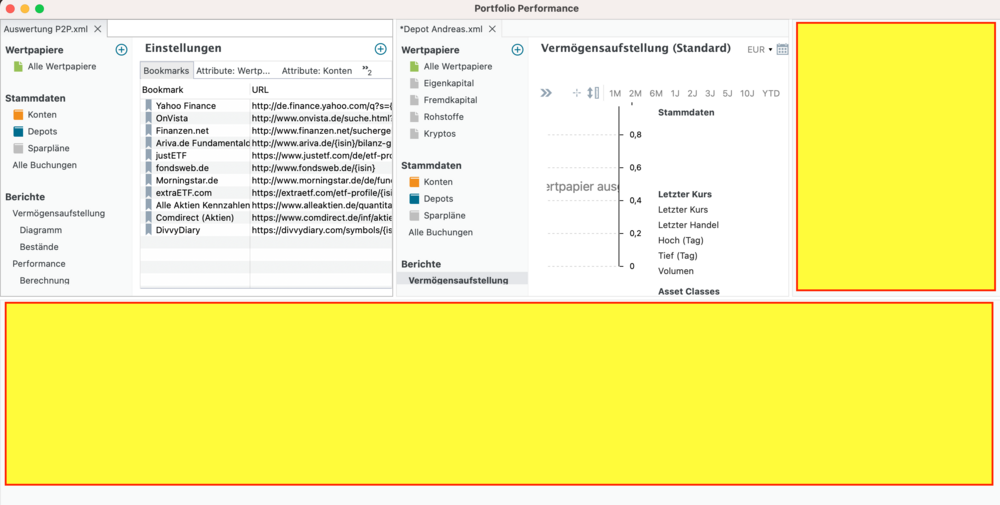
Task: Open Alle Buchungen in Auswertung P2P sidebar
Action: (x=45, y=165)
